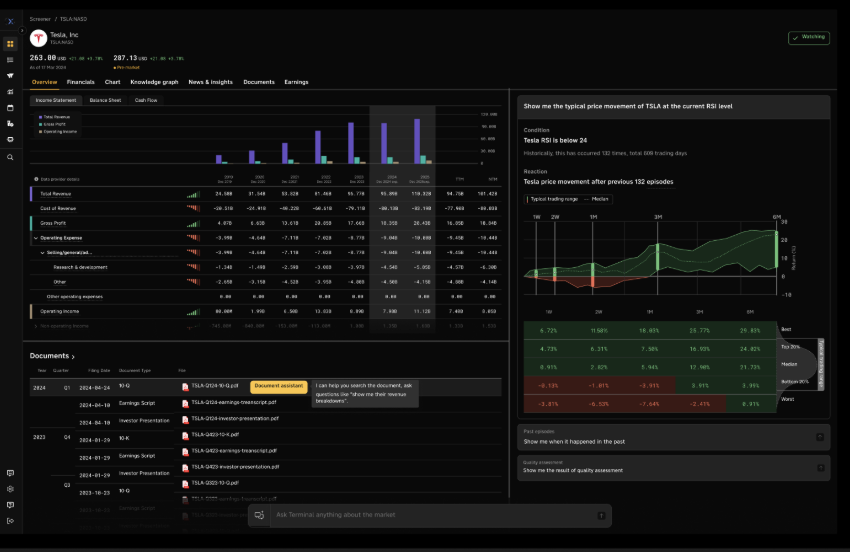This screenshot has width=850, height=552.
Task: Toggle Gross Profit legend swatch
Action: pos(40,125)
